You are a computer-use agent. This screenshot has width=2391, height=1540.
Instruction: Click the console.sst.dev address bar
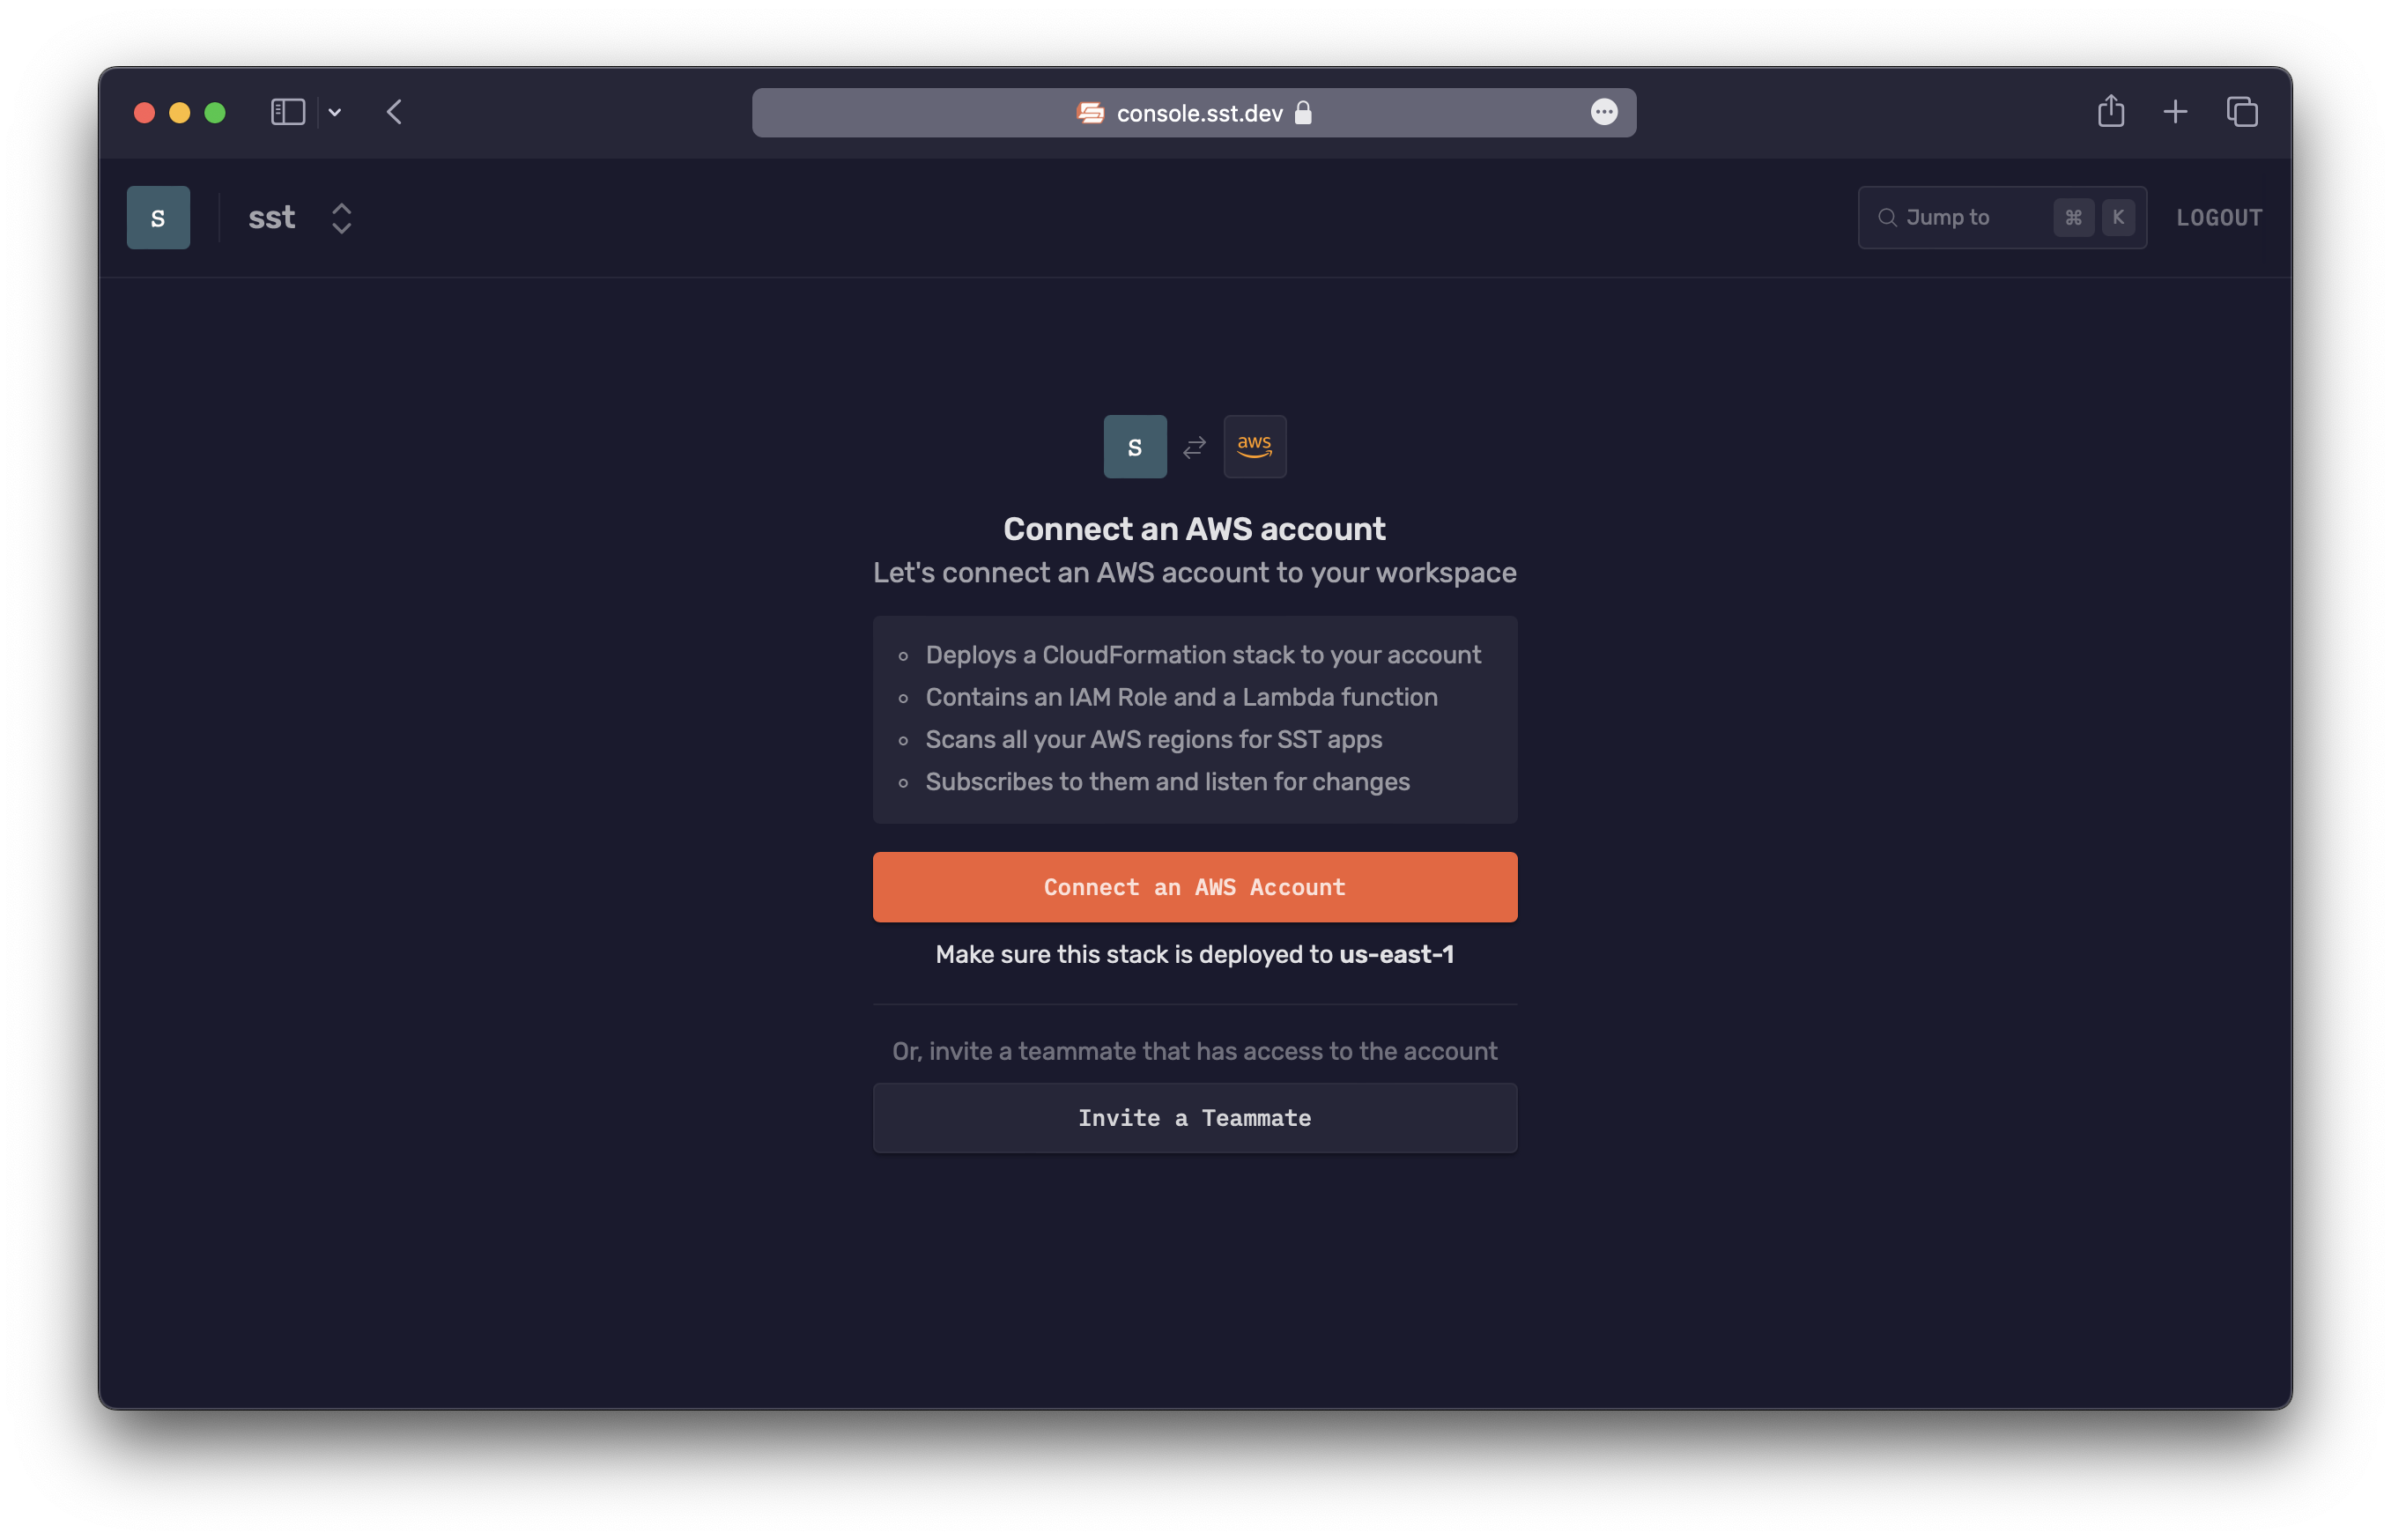[1195, 112]
